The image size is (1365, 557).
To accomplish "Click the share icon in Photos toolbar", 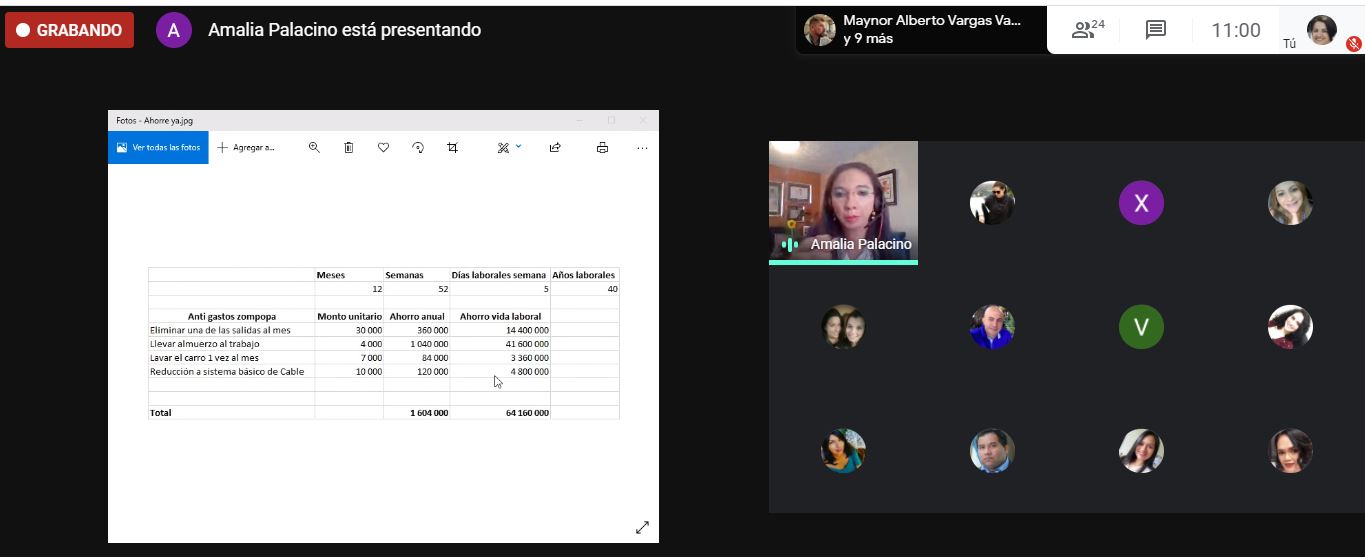I will [555, 147].
